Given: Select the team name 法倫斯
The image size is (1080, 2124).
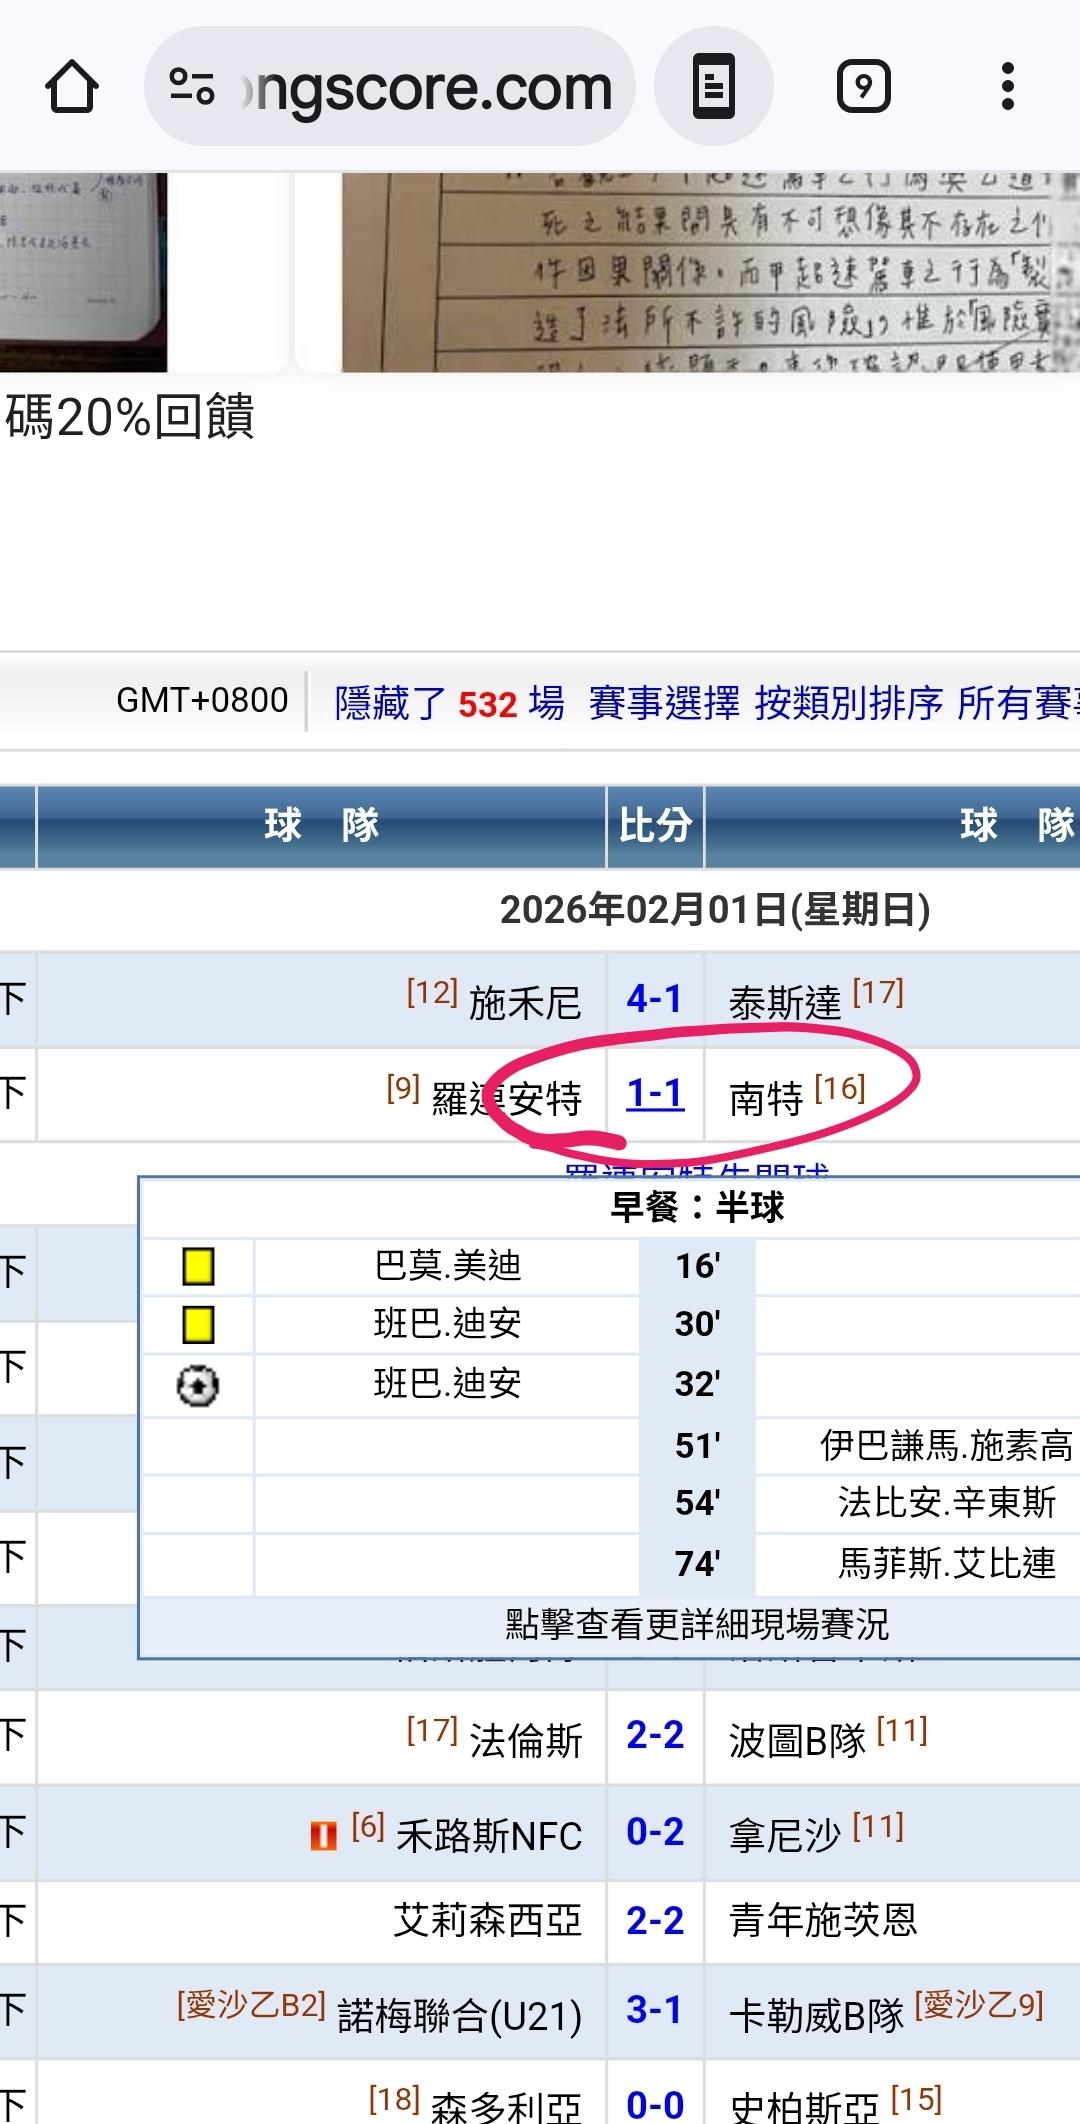Looking at the screenshot, I should [x=525, y=1741].
